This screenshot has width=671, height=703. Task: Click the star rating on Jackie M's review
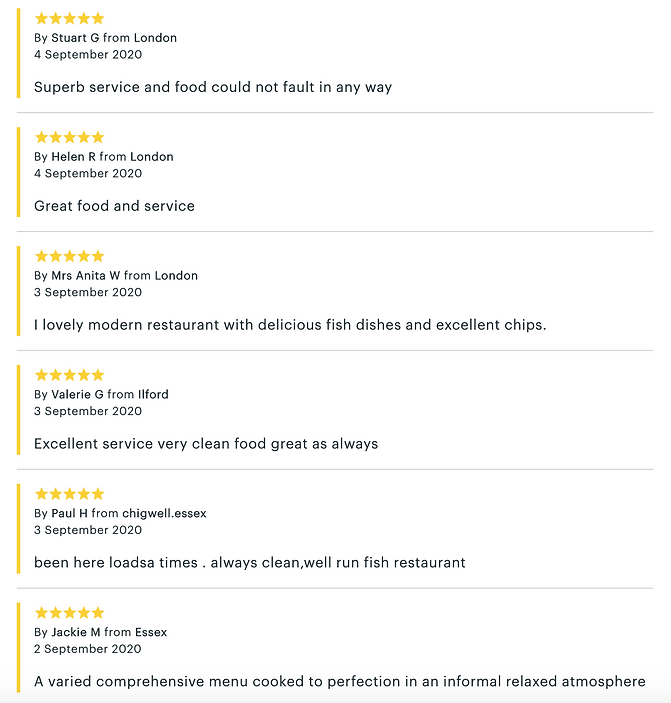[69, 612]
